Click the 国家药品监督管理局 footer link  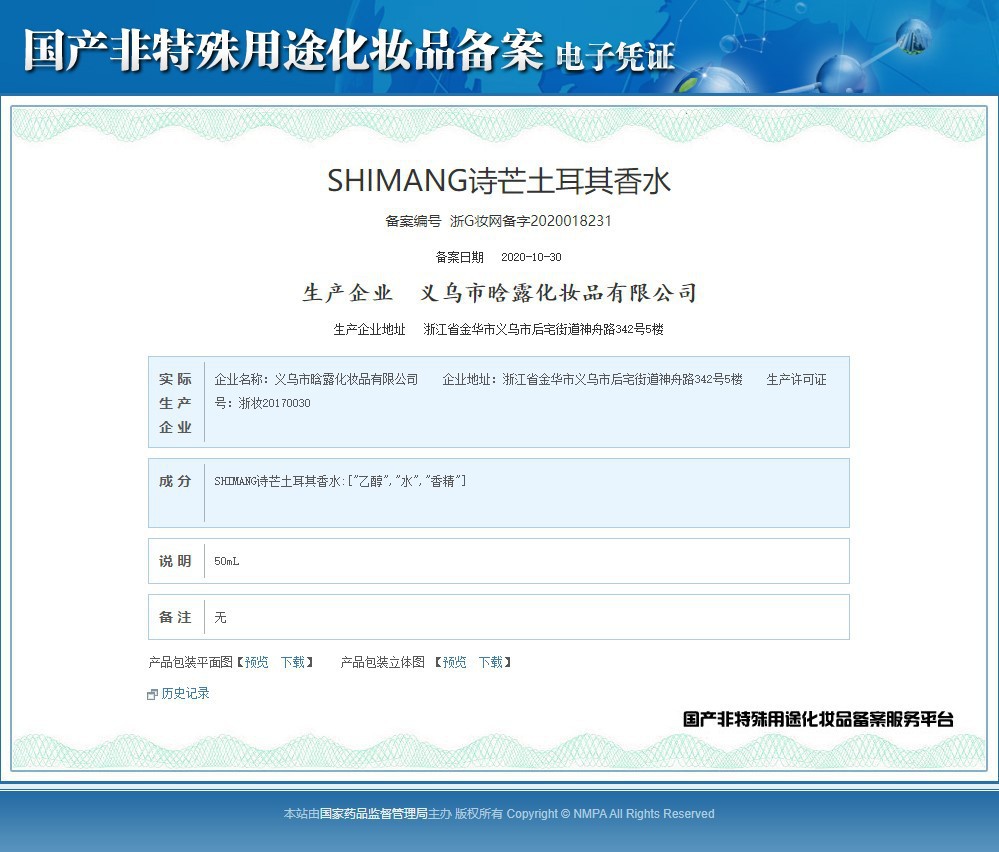pos(373,814)
